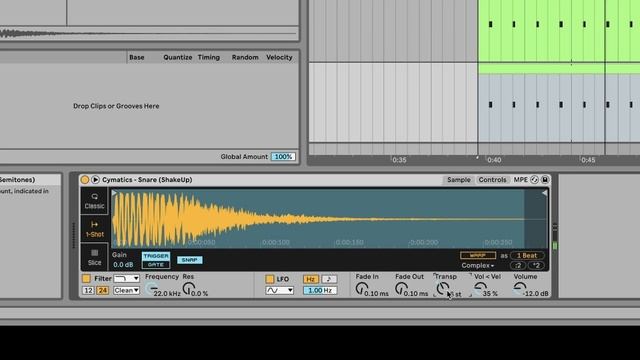
Task: Double the warp length with *2
Action: (536, 265)
